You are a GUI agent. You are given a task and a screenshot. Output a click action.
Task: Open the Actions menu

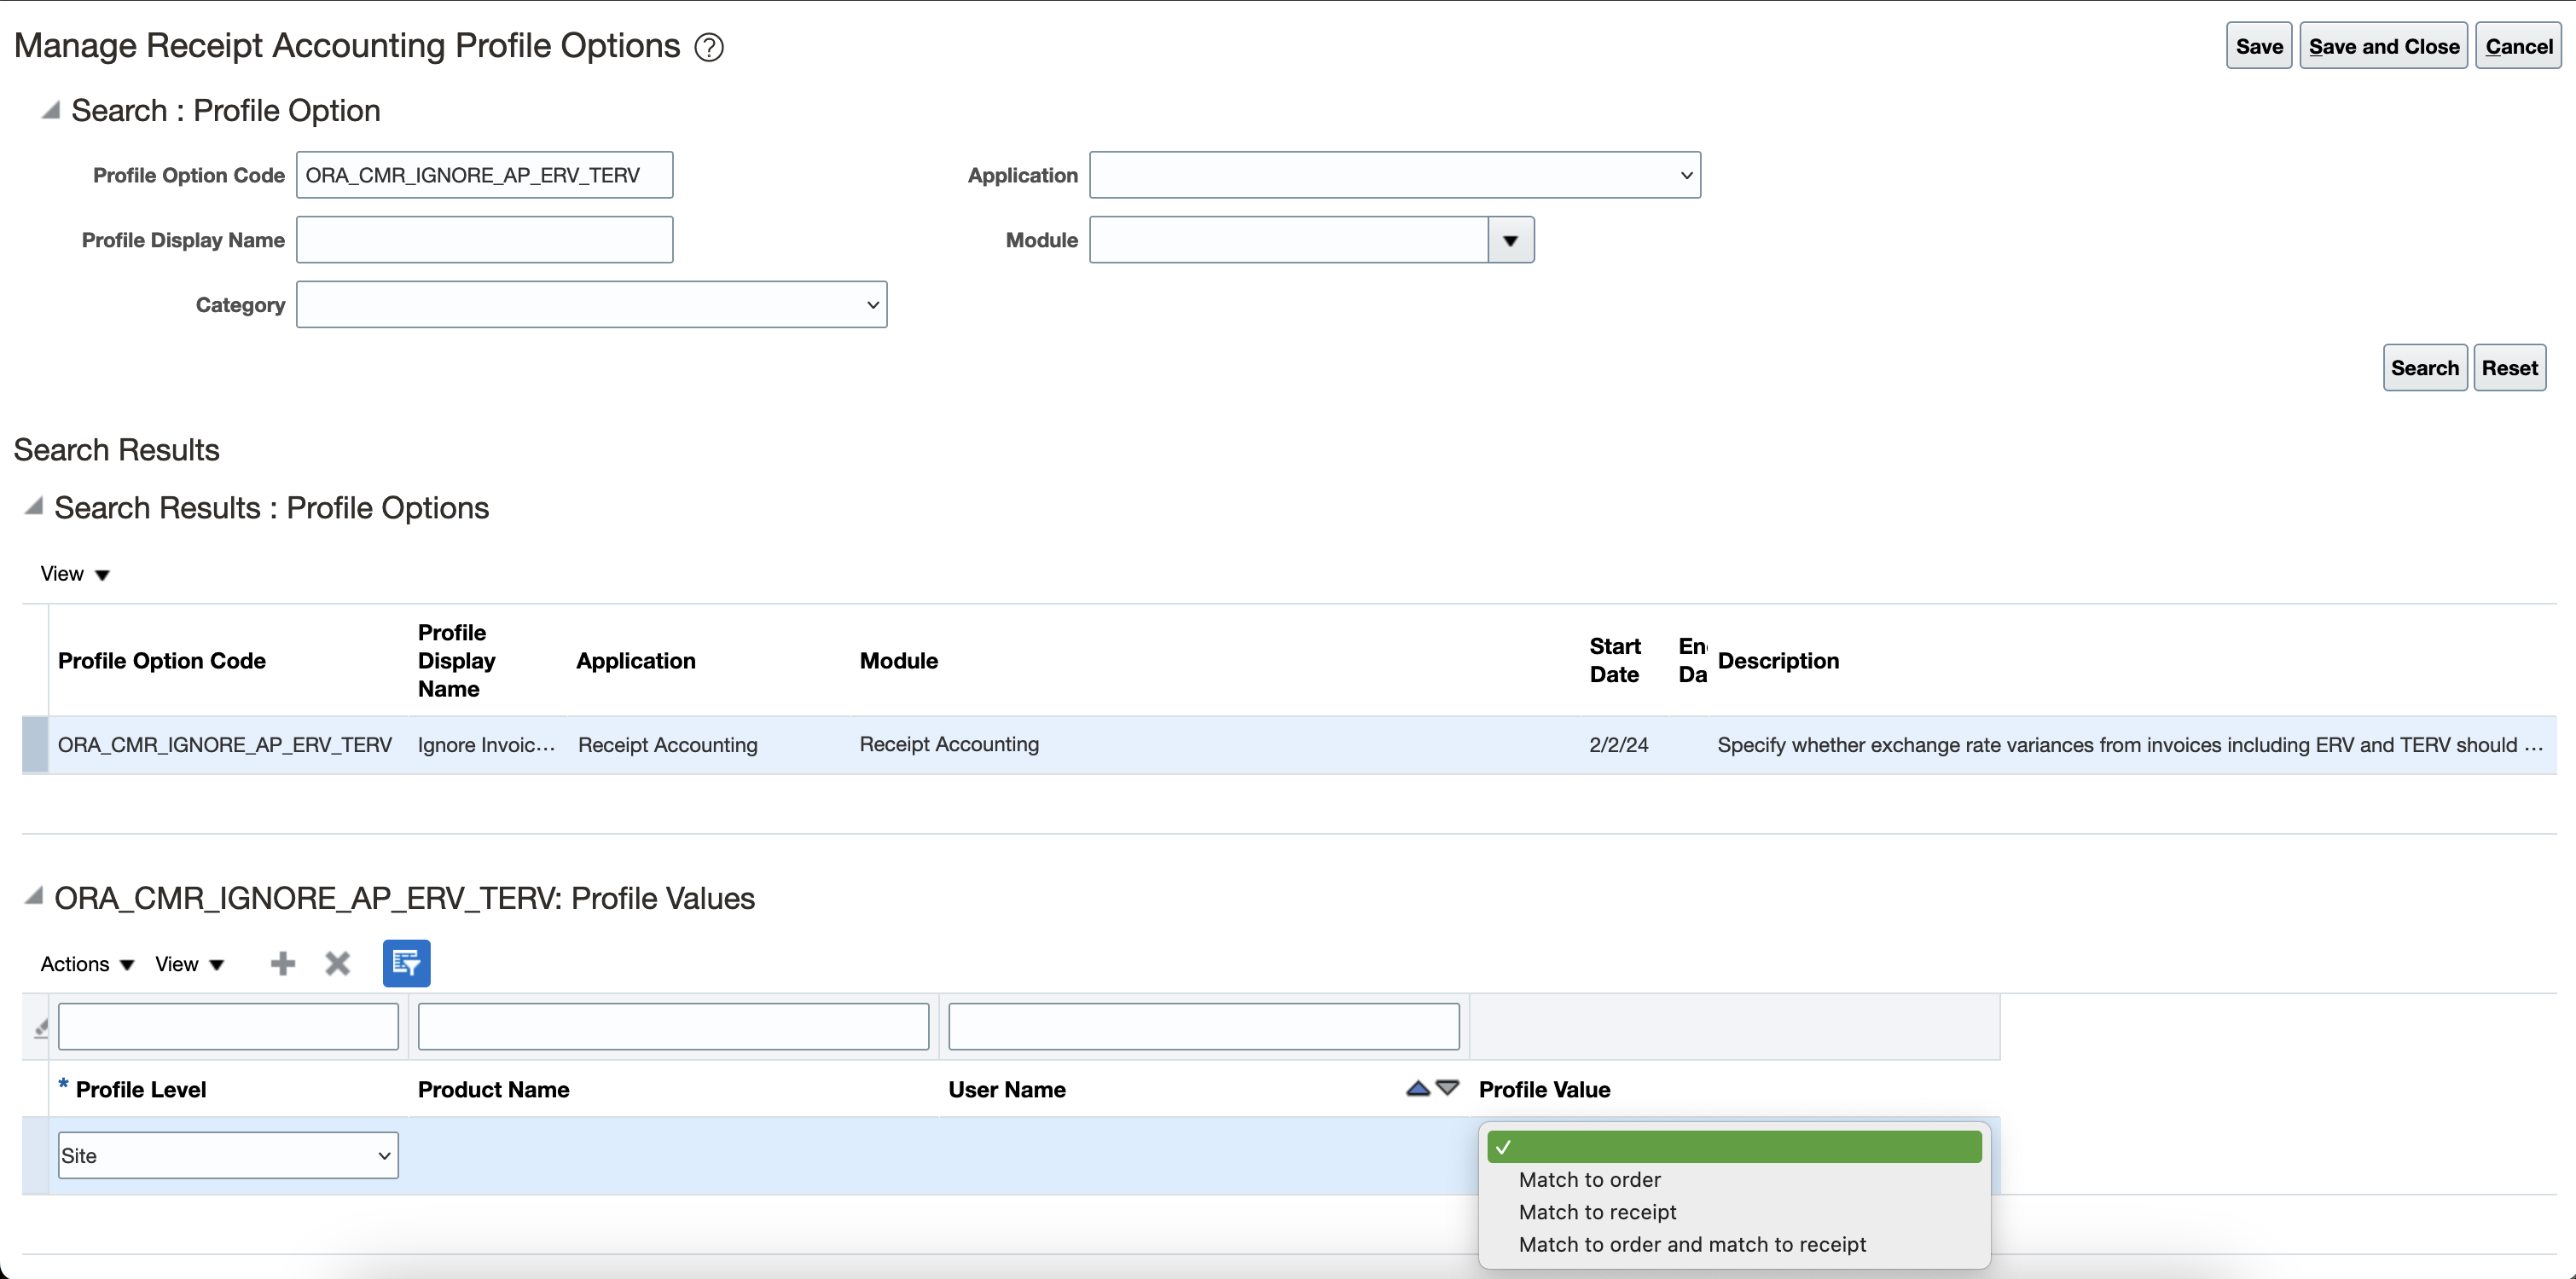pyautogui.click(x=86, y=964)
